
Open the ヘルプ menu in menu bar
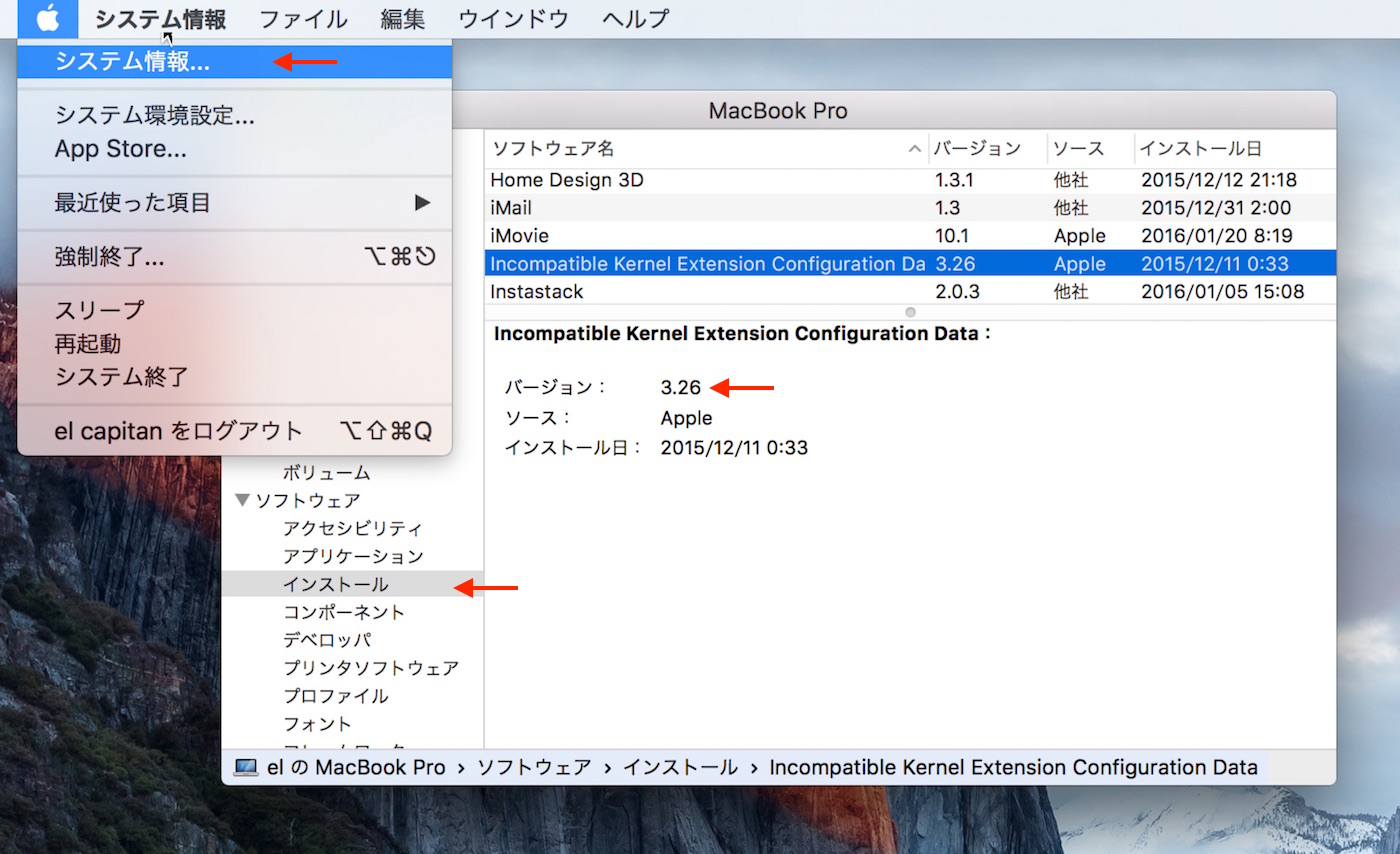(x=636, y=18)
